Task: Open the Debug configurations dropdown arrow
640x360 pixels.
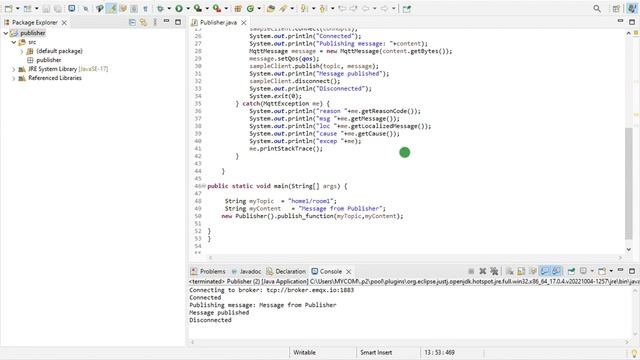Action: 169,9
